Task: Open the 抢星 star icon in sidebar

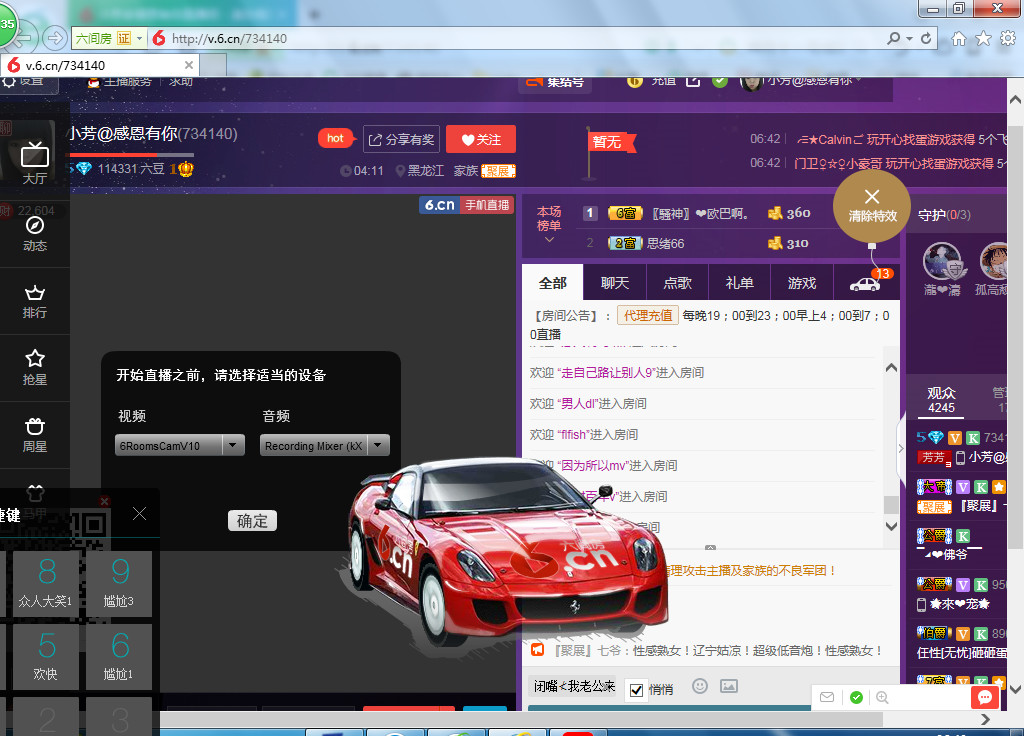Action: 35,368
